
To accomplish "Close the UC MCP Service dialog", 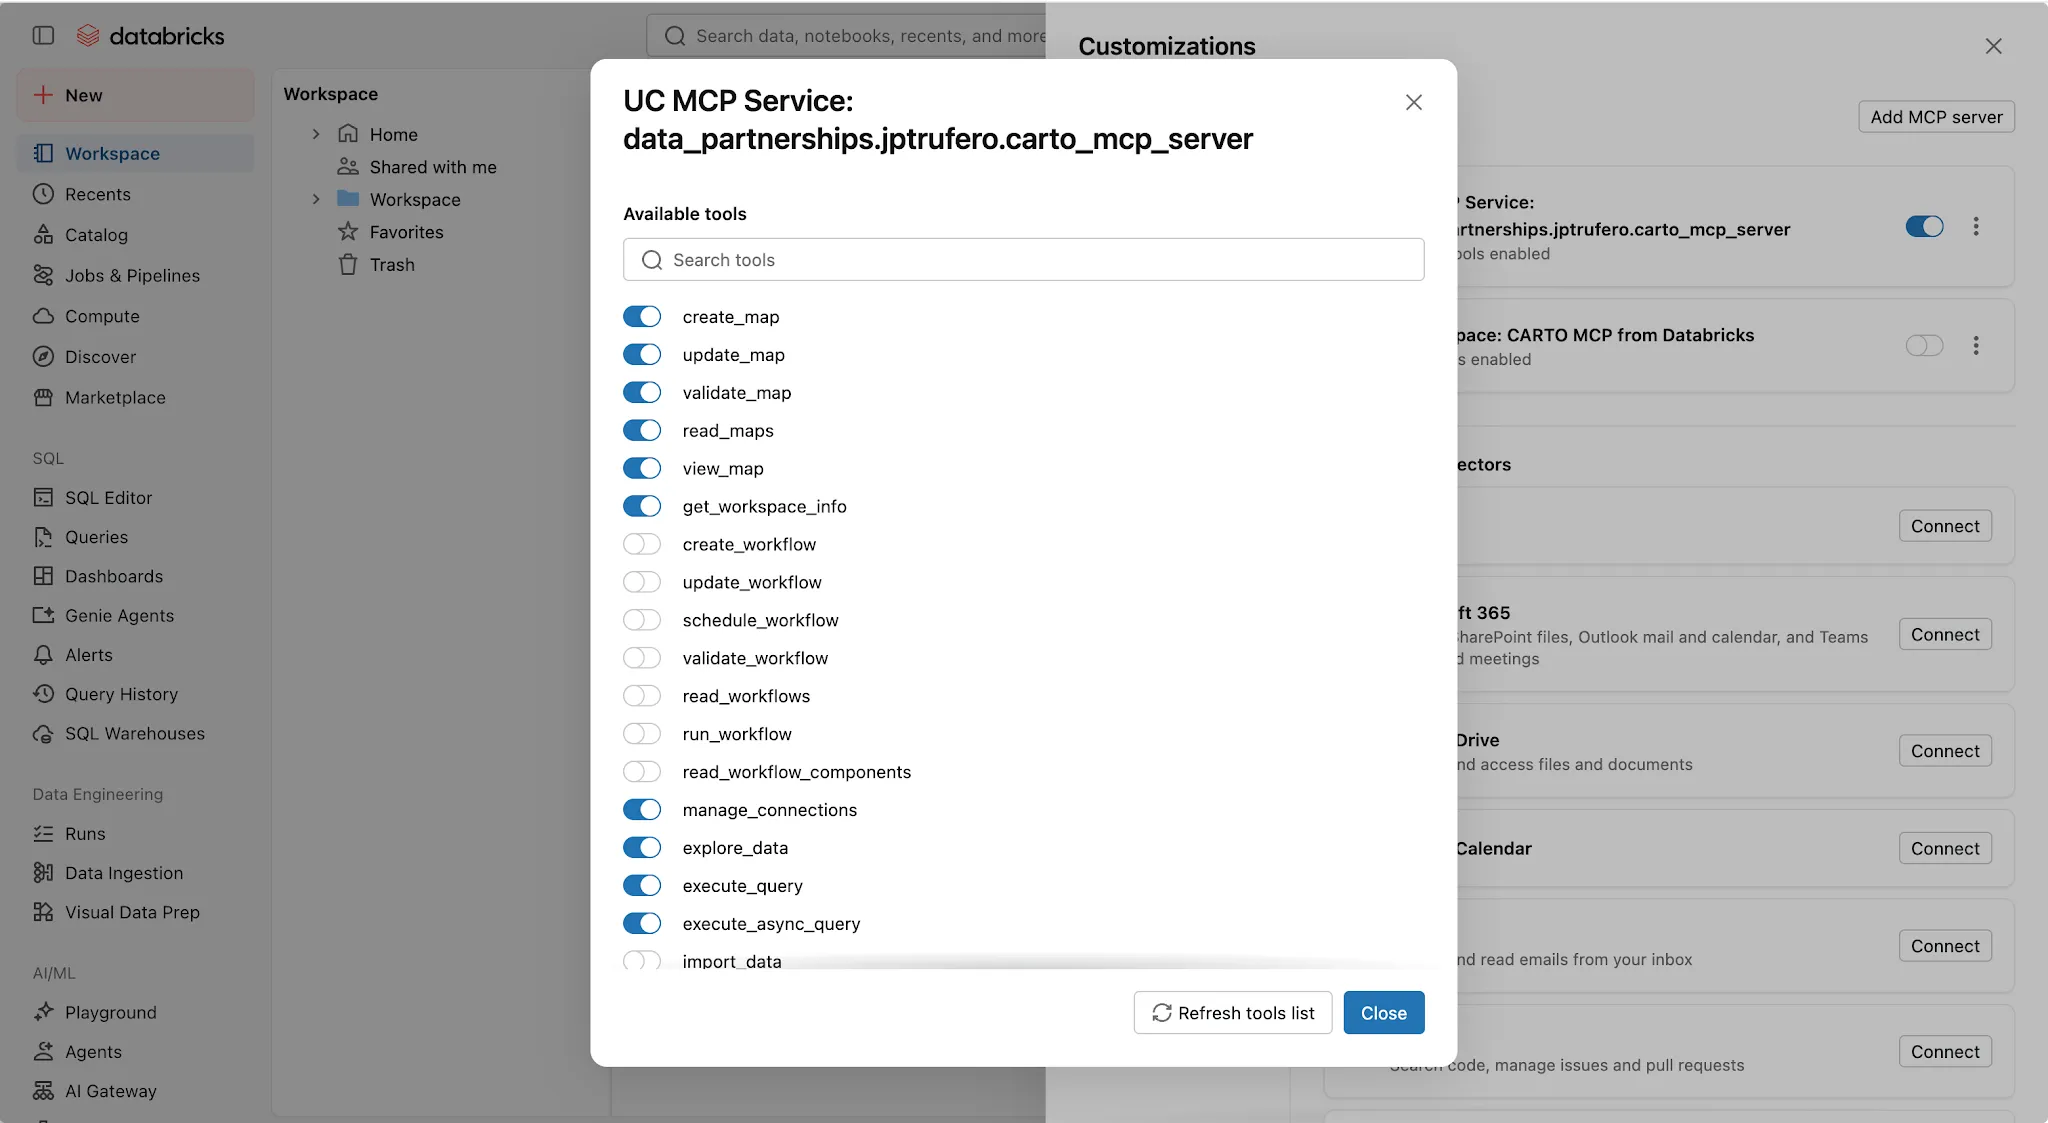I will tap(1413, 102).
